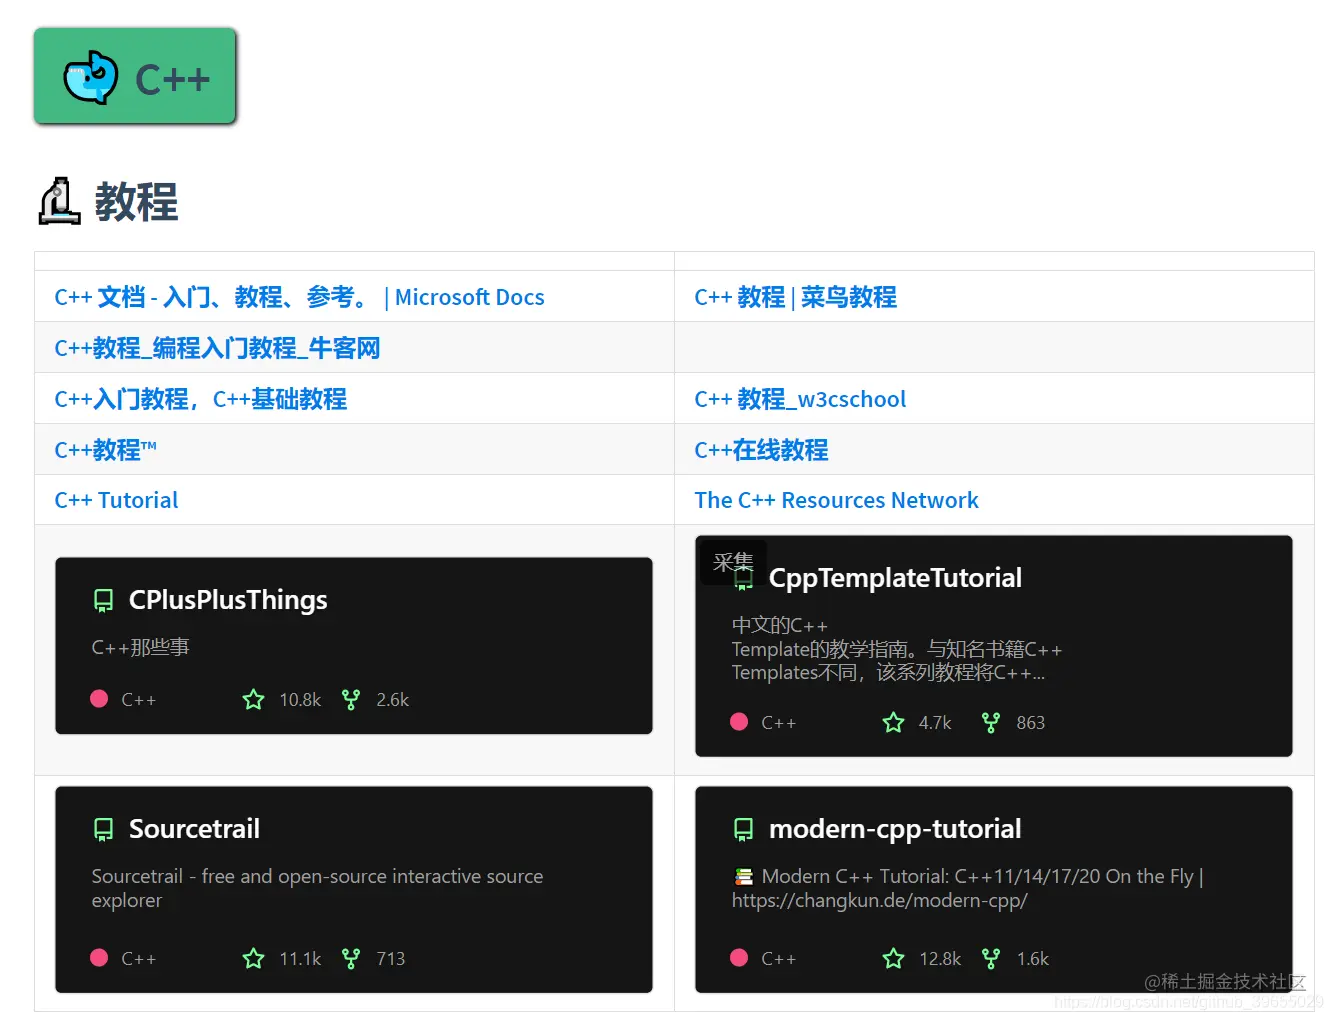Click 1.6k fork count

click(x=1033, y=959)
